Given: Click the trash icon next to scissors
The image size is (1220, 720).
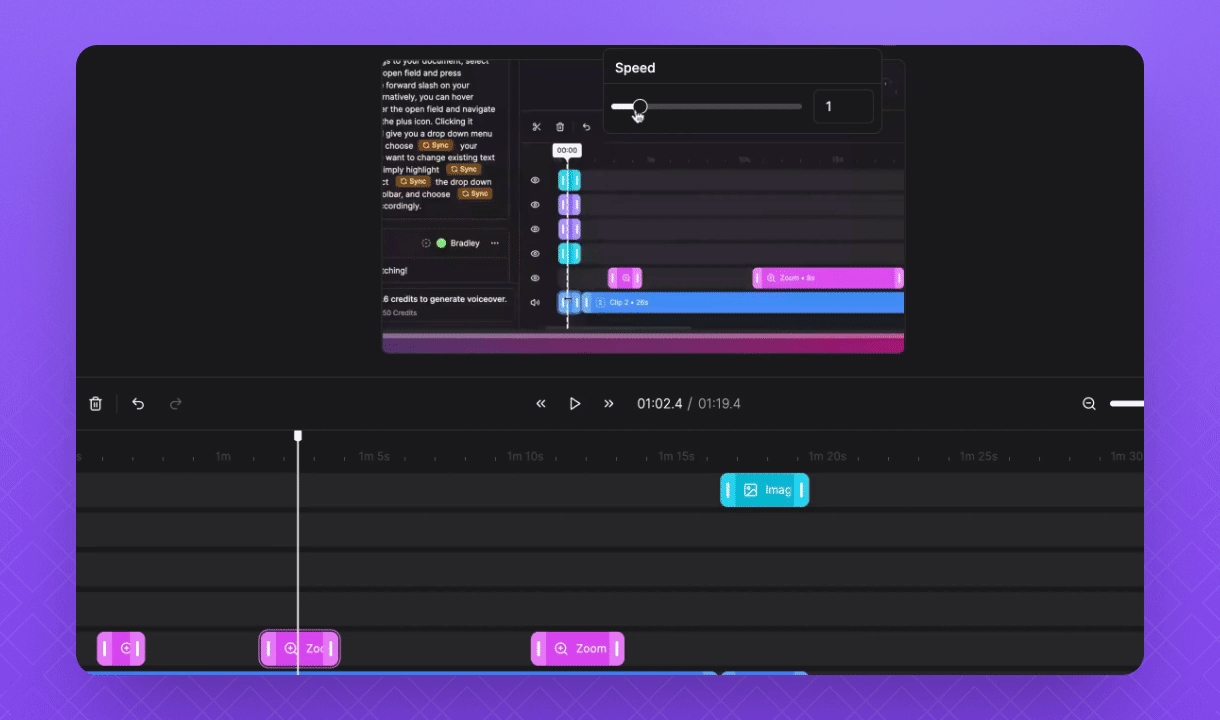Looking at the screenshot, I should (x=560, y=127).
